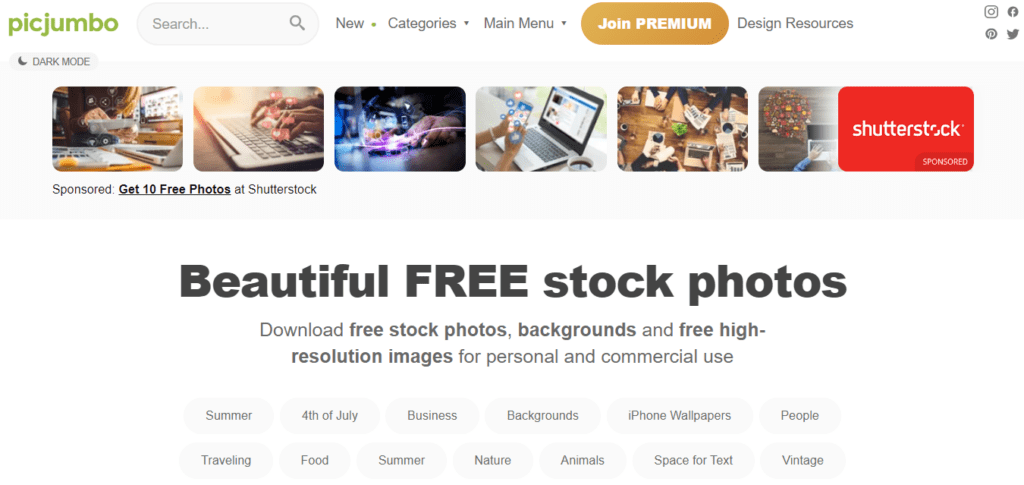Open picjumbo's Facebook page icon
This screenshot has width=1024, height=485.
click(1013, 12)
